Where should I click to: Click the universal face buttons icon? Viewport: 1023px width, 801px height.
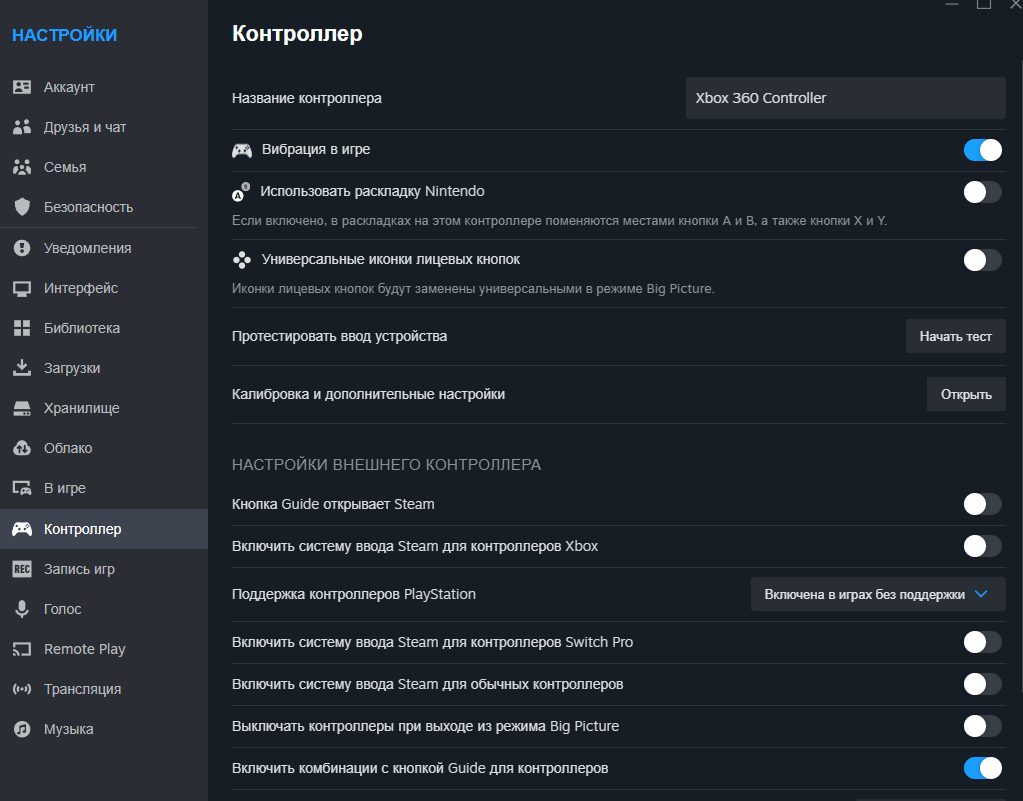(x=242, y=260)
